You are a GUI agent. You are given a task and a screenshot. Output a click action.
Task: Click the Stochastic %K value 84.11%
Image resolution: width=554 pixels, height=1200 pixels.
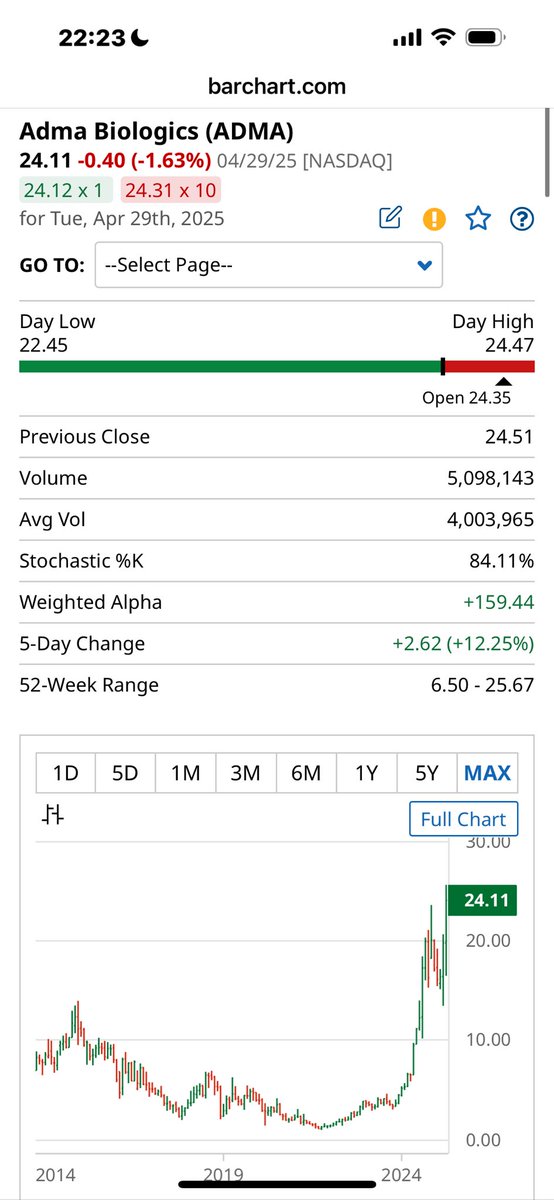(501, 561)
